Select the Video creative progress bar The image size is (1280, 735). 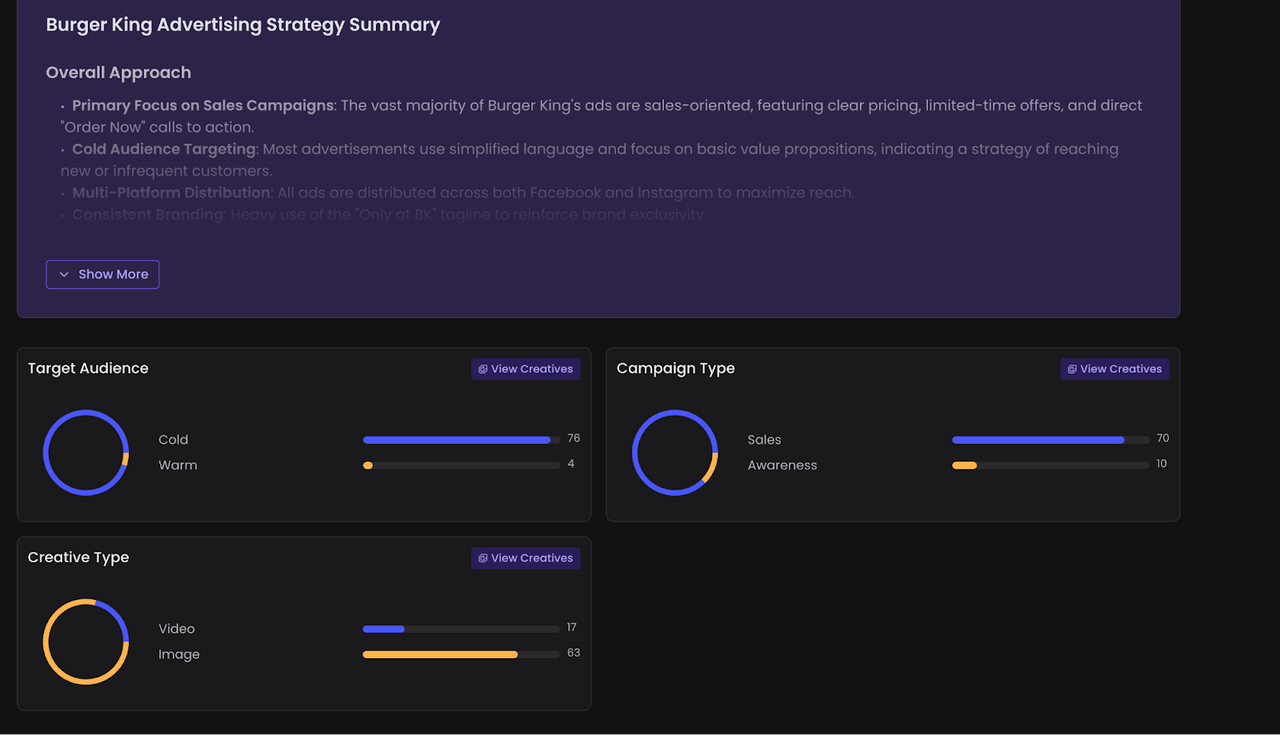(460, 629)
